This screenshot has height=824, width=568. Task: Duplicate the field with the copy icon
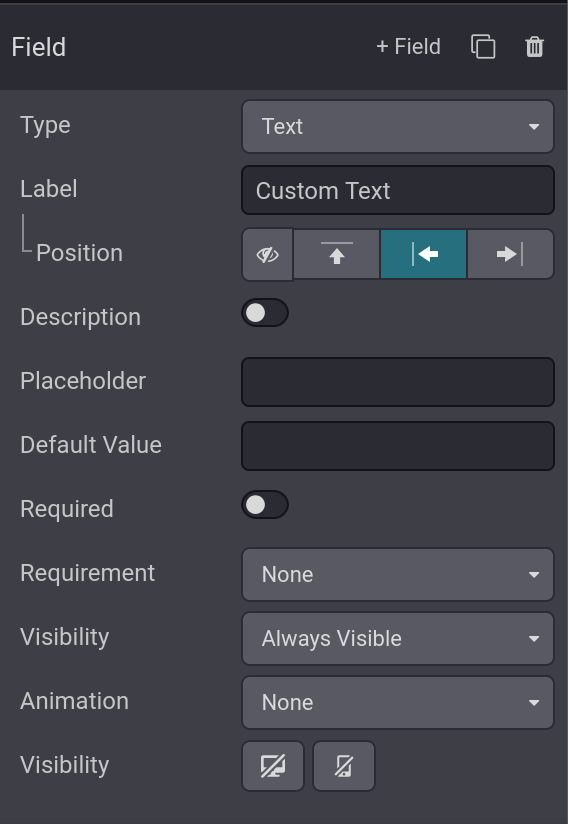click(x=483, y=47)
